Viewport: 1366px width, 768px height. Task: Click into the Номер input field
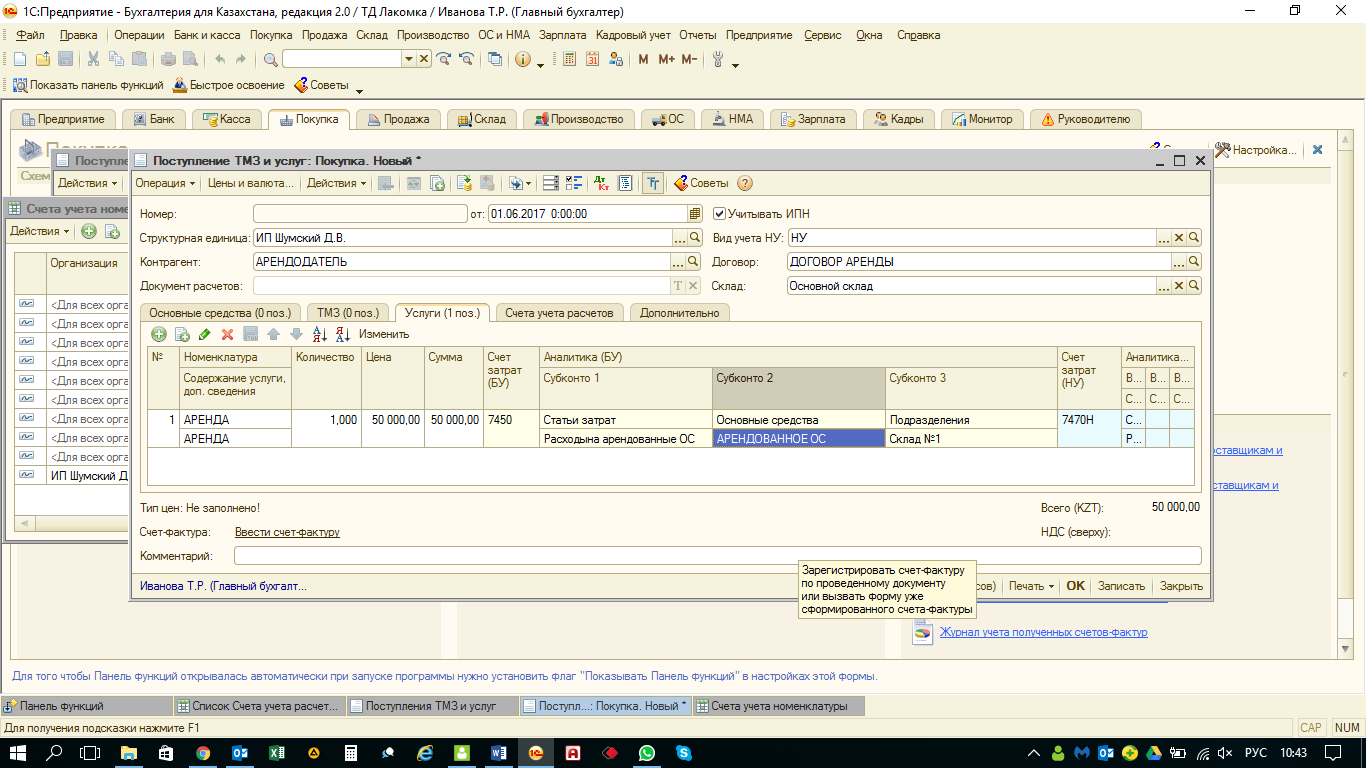point(360,213)
